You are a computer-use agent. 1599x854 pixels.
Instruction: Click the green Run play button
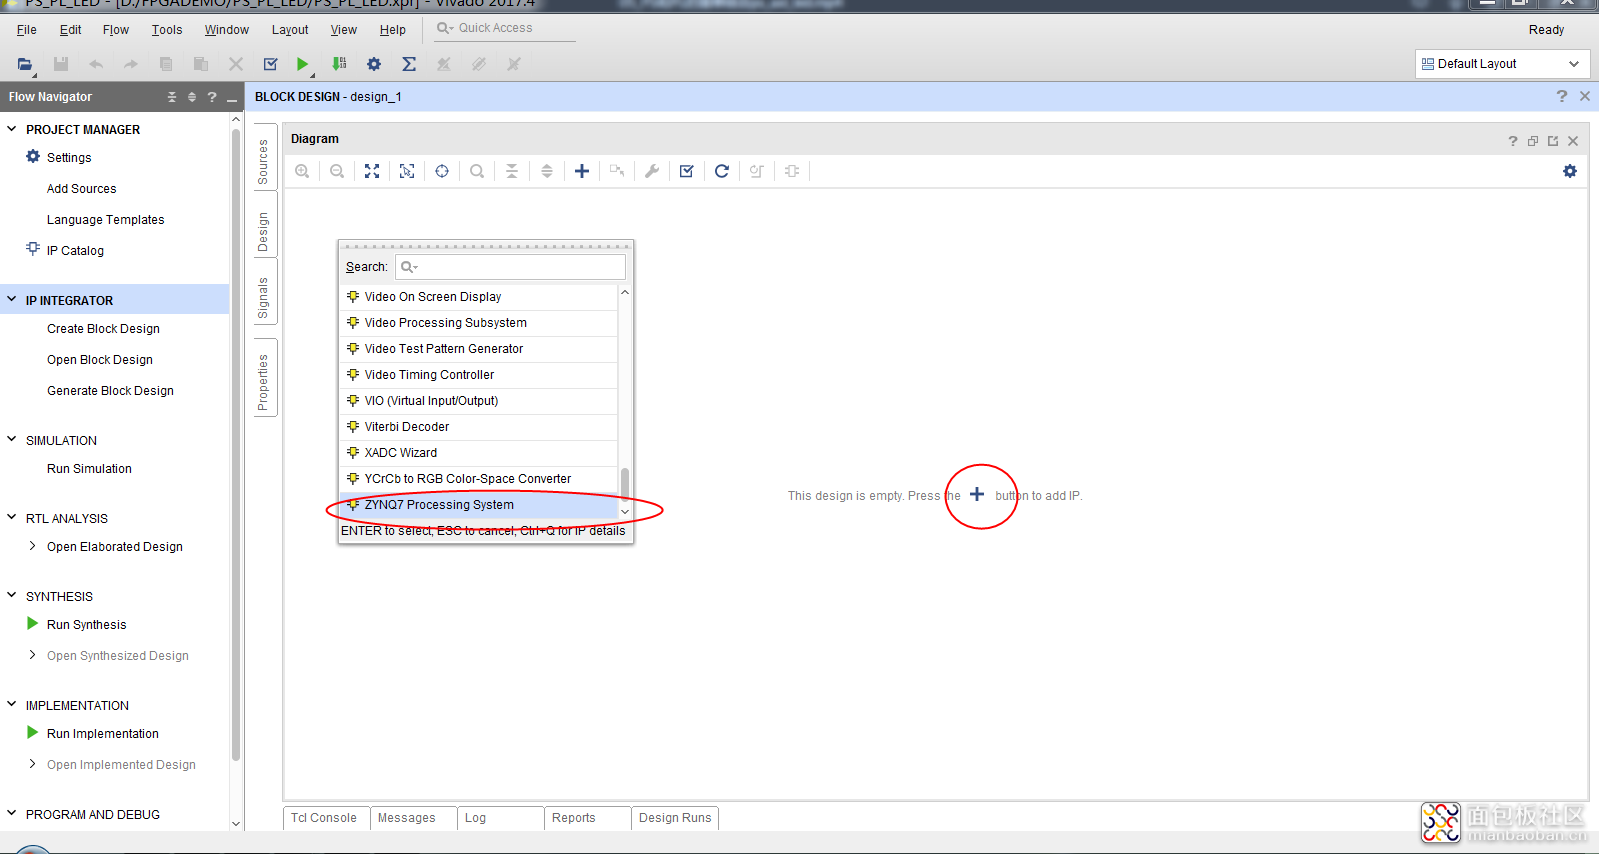[x=303, y=64]
